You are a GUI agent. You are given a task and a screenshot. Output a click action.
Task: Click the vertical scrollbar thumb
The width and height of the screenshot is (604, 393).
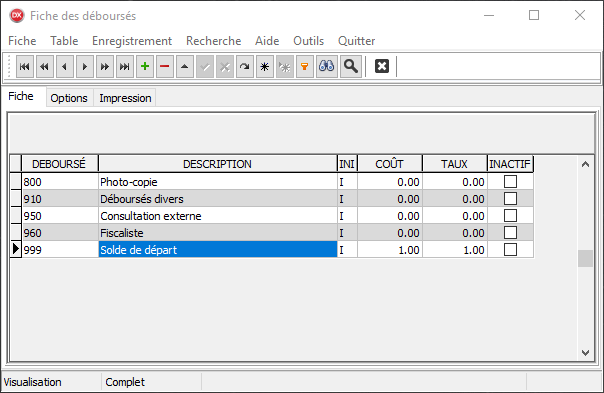(586, 259)
